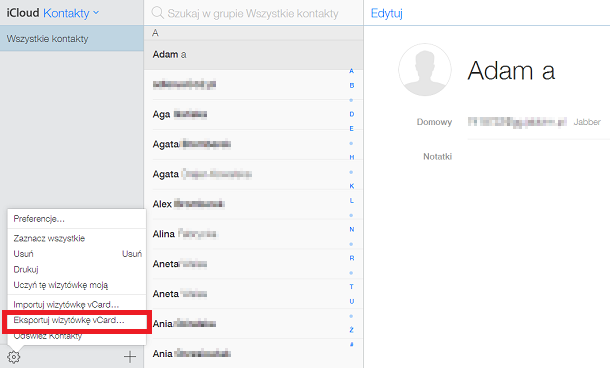Choose Zaznacz wszystkie in the menu

click(77, 238)
